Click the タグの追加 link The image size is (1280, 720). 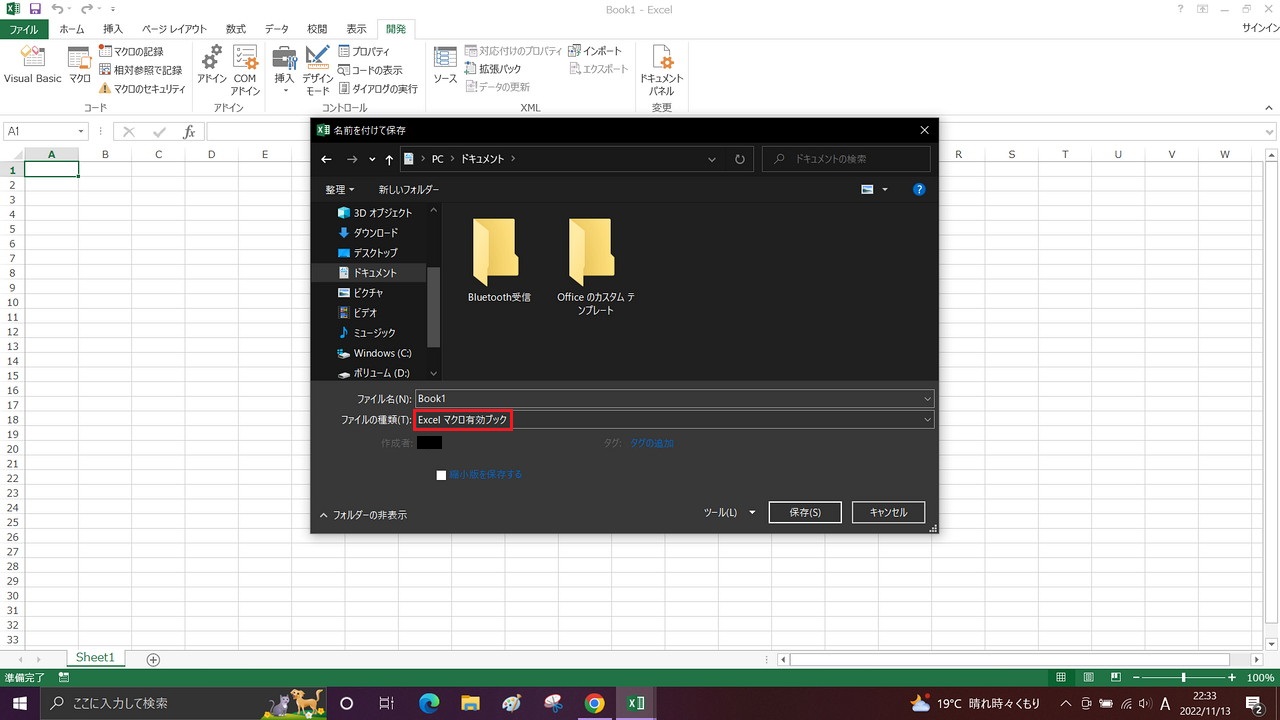(x=651, y=443)
